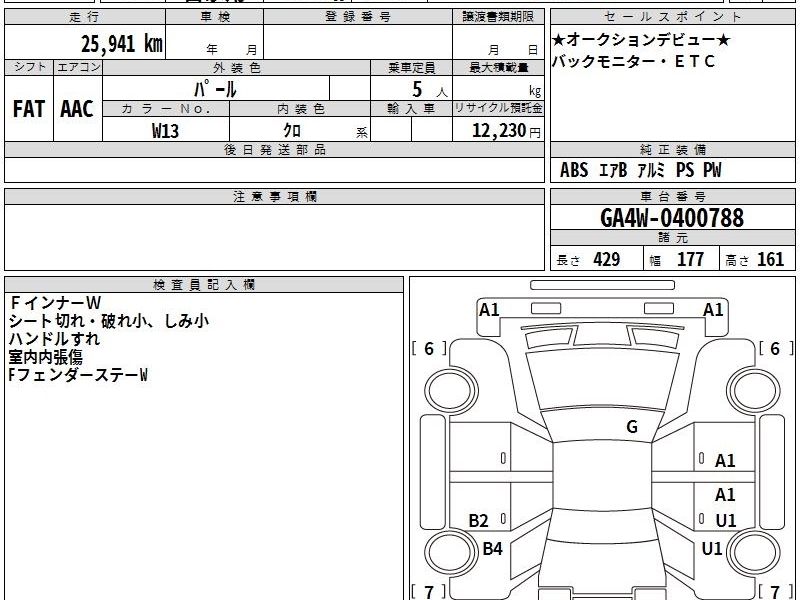
Task: Click the G mark on the windshield diagram
Action: click(632, 427)
